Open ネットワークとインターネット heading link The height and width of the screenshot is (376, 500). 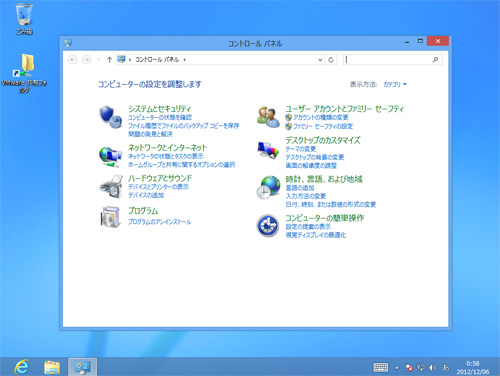(168, 147)
